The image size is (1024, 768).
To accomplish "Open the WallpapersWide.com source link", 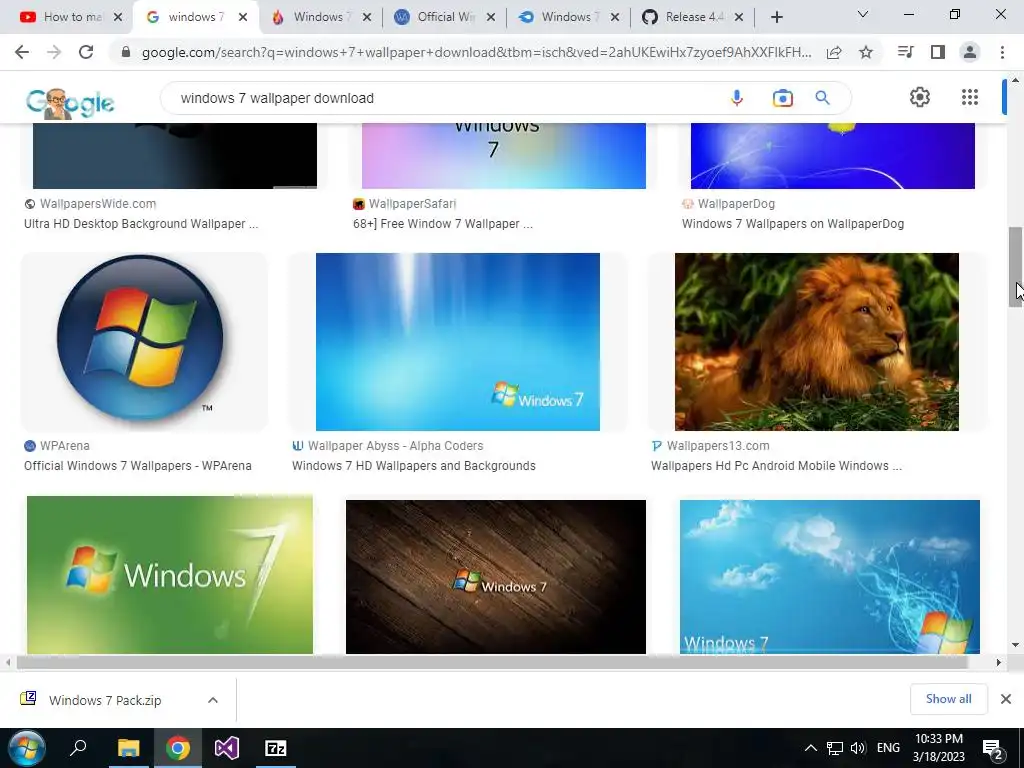I will [x=97, y=204].
